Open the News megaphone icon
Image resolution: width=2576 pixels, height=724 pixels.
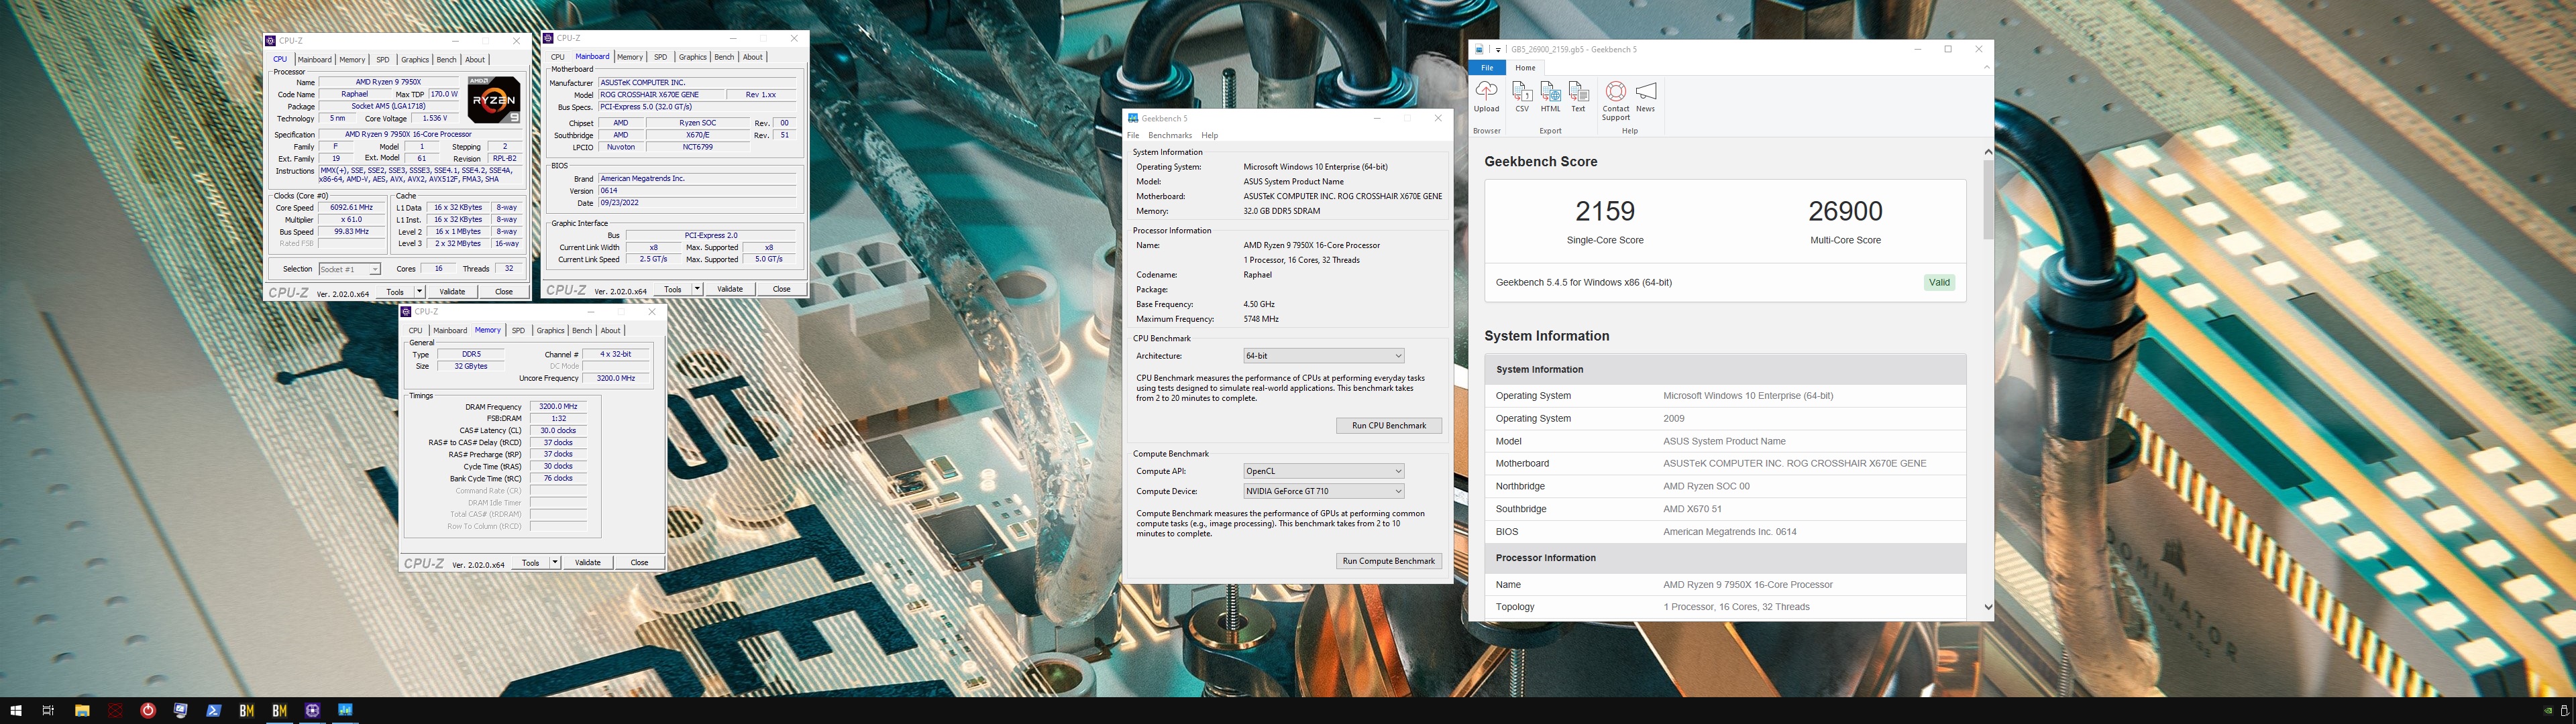click(x=1645, y=92)
